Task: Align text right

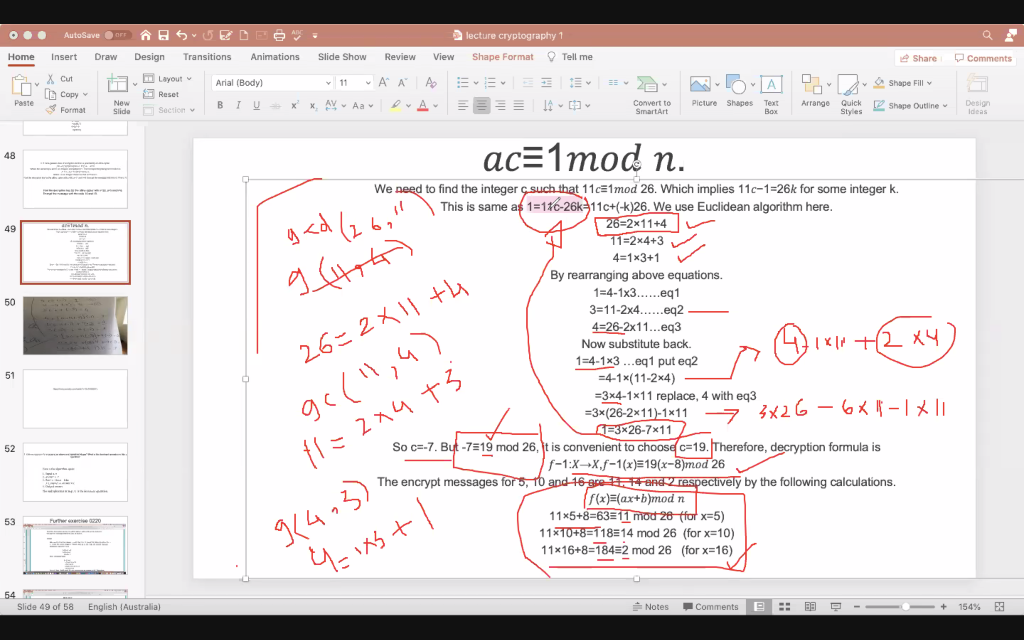Action: [x=500, y=106]
